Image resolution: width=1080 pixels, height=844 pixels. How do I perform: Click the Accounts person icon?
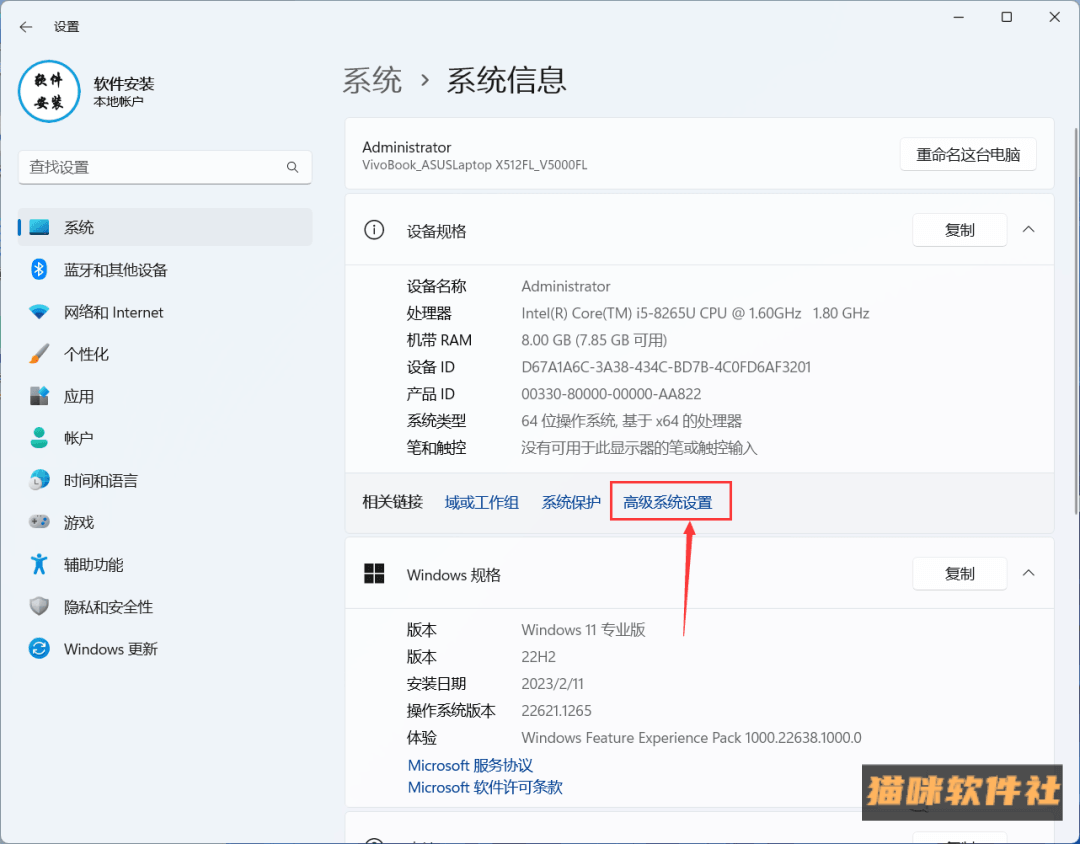(x=39, y=438)
